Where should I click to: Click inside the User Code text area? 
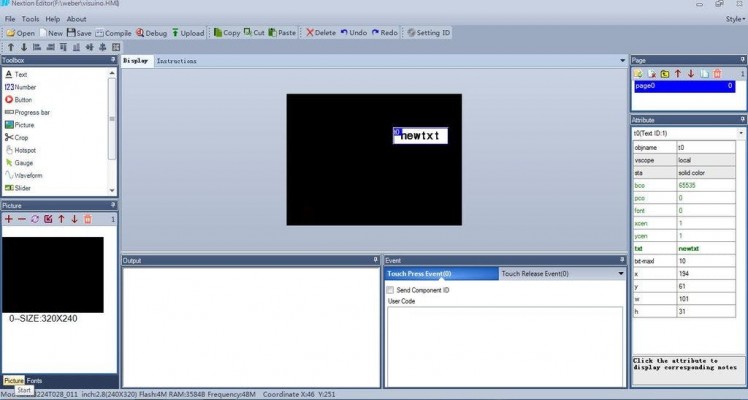[x=505, y=346]
